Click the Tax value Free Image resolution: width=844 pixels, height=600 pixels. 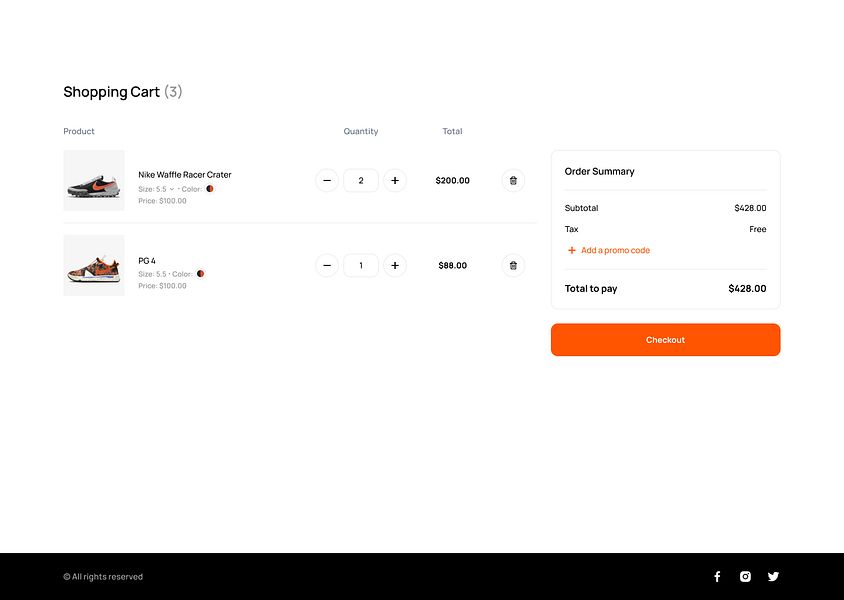click(758, 229)
